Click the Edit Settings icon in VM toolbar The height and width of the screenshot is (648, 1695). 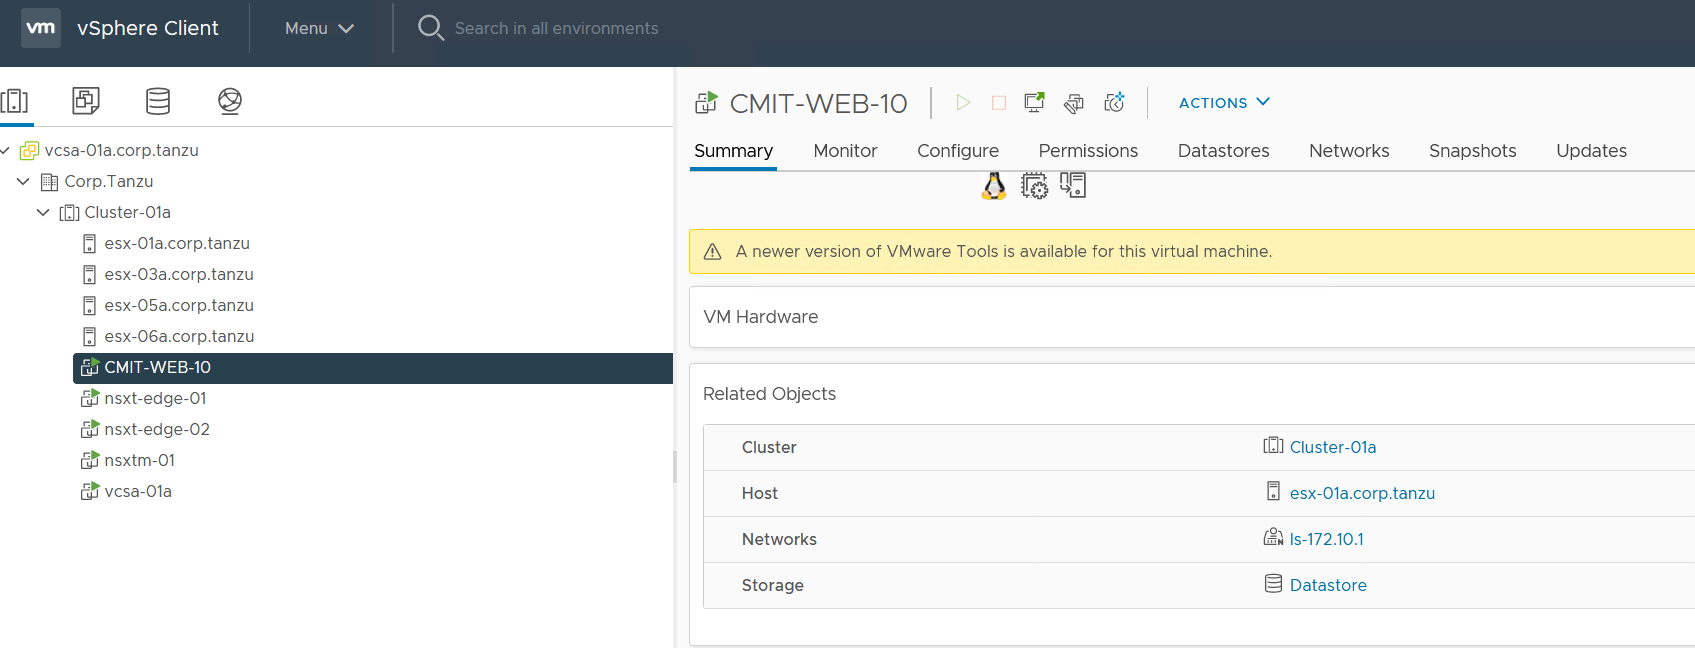1074,103
